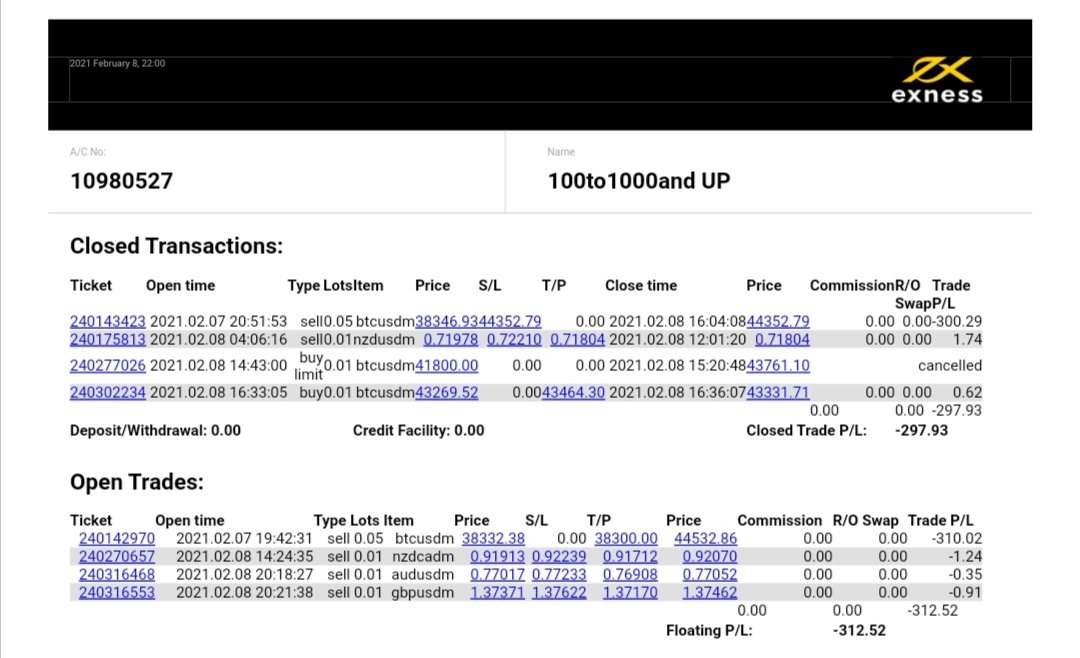Click Floating P/L value -312.52

pyautogui.click(x=859, y=630)
